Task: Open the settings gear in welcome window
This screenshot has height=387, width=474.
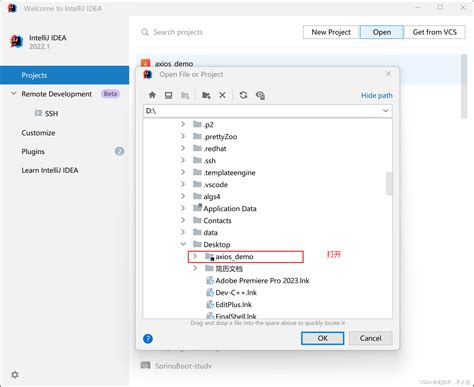Action: pyautogui.click(x=15, y=375)
